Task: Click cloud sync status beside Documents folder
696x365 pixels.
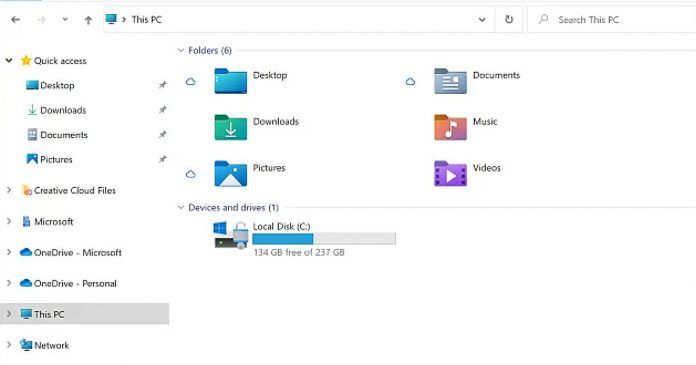Action: tap(410, 82)
